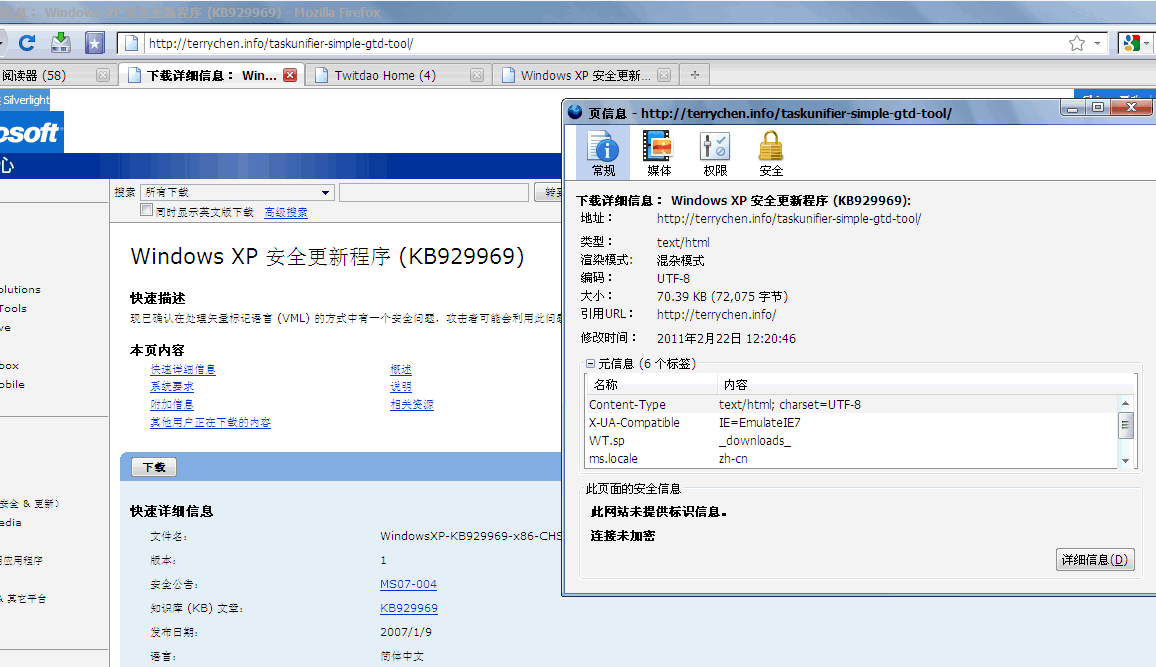Click the page icon in address bar
The height and width of the screenshot is (667, 1156).
(131, 43)
